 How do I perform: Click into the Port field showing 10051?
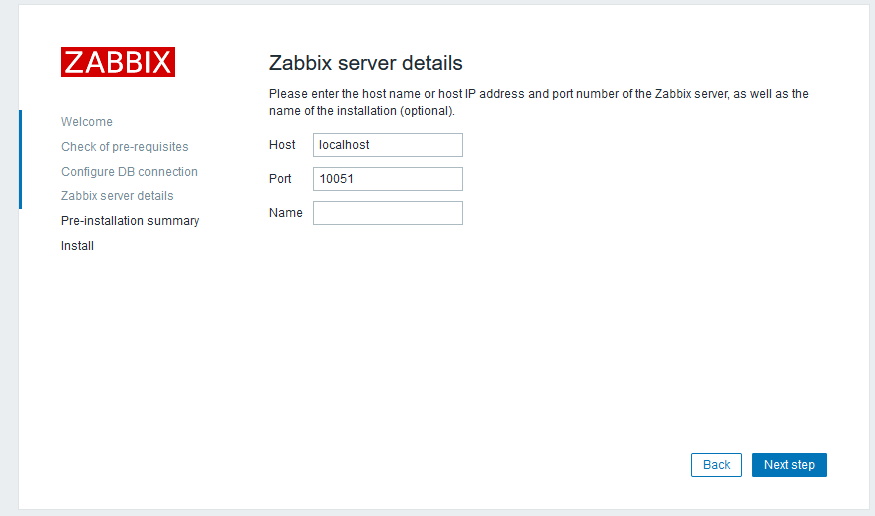pyautogui.click(x=387, y=179)
